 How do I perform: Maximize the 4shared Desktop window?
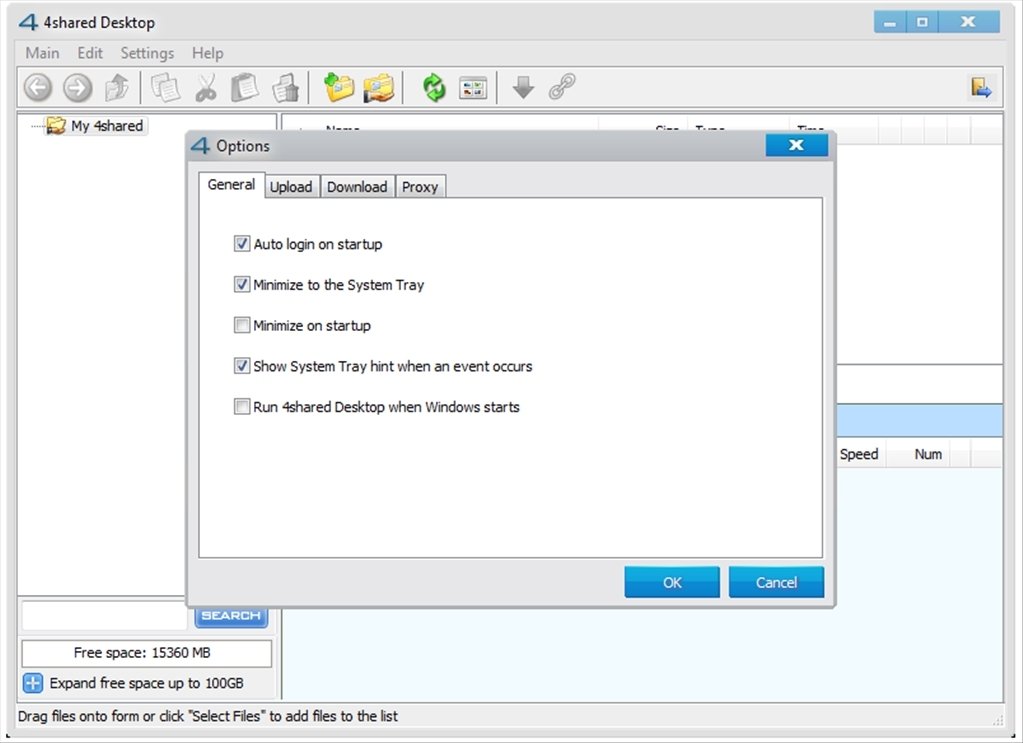coord(922,22)
